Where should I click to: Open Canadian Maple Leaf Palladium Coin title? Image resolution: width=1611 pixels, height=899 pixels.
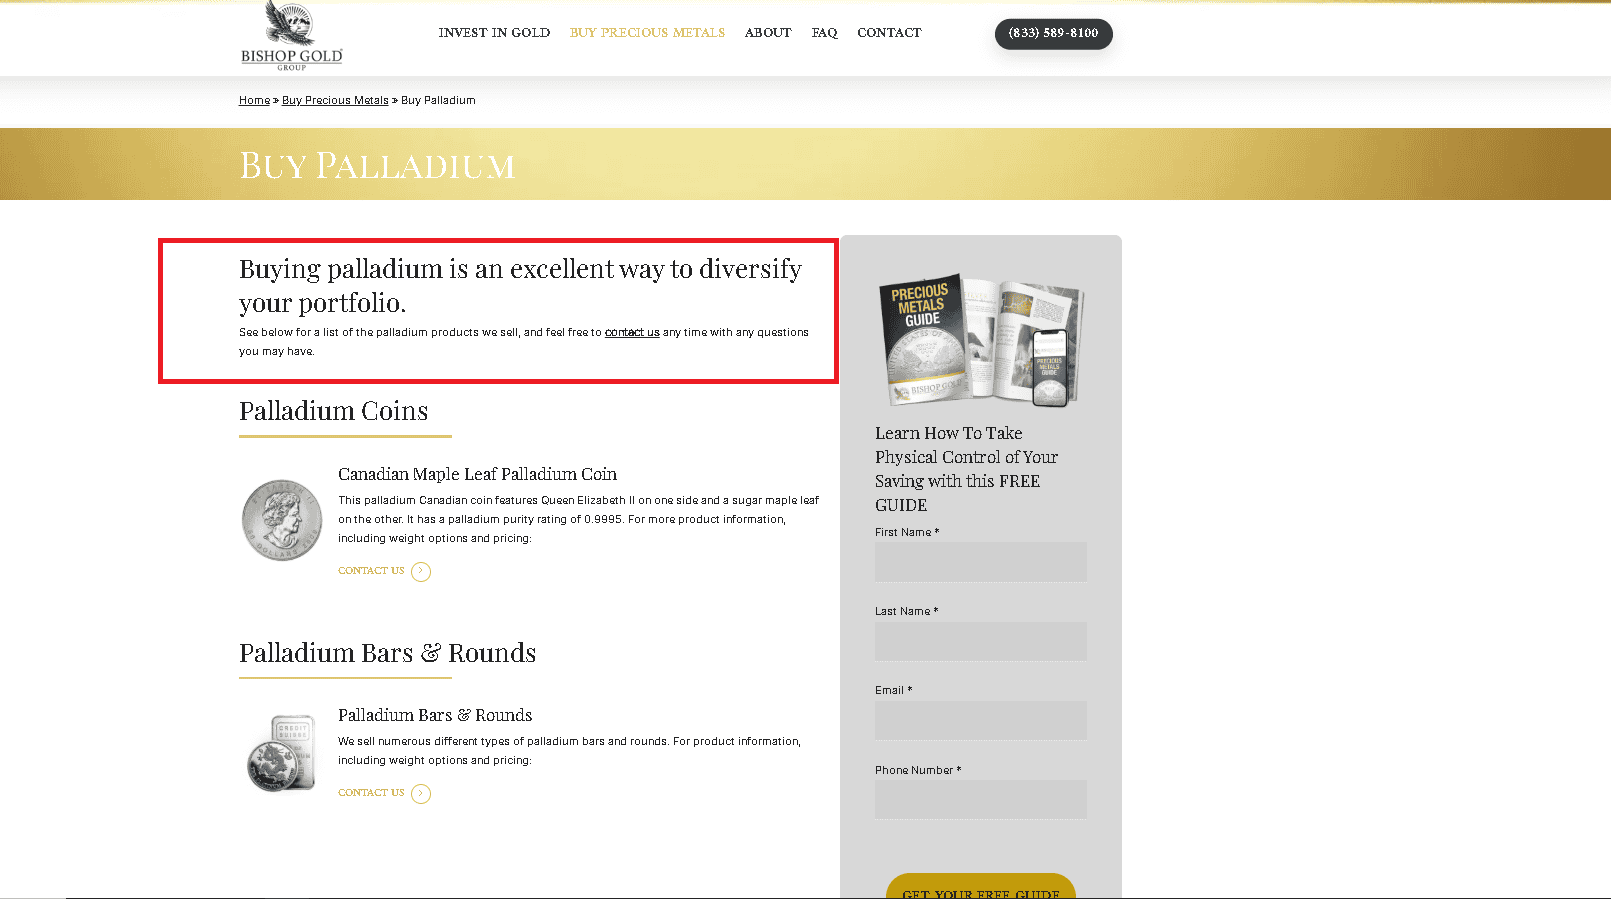477,474
